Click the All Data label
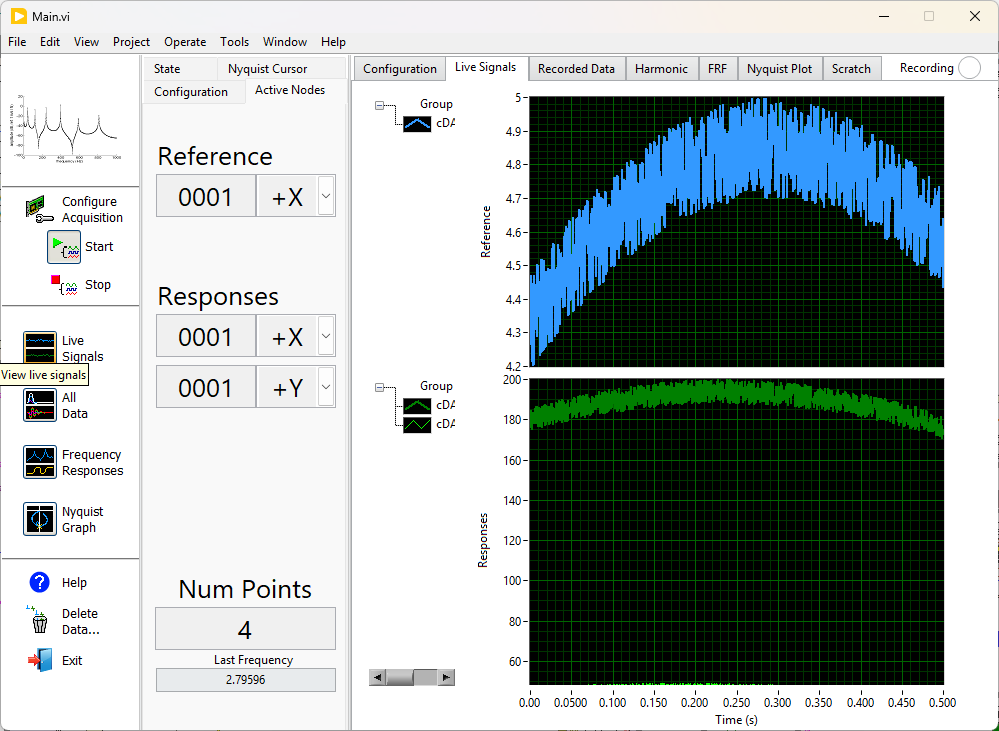The width and height of the screenshot is (999, 731). tap(75, 405)
